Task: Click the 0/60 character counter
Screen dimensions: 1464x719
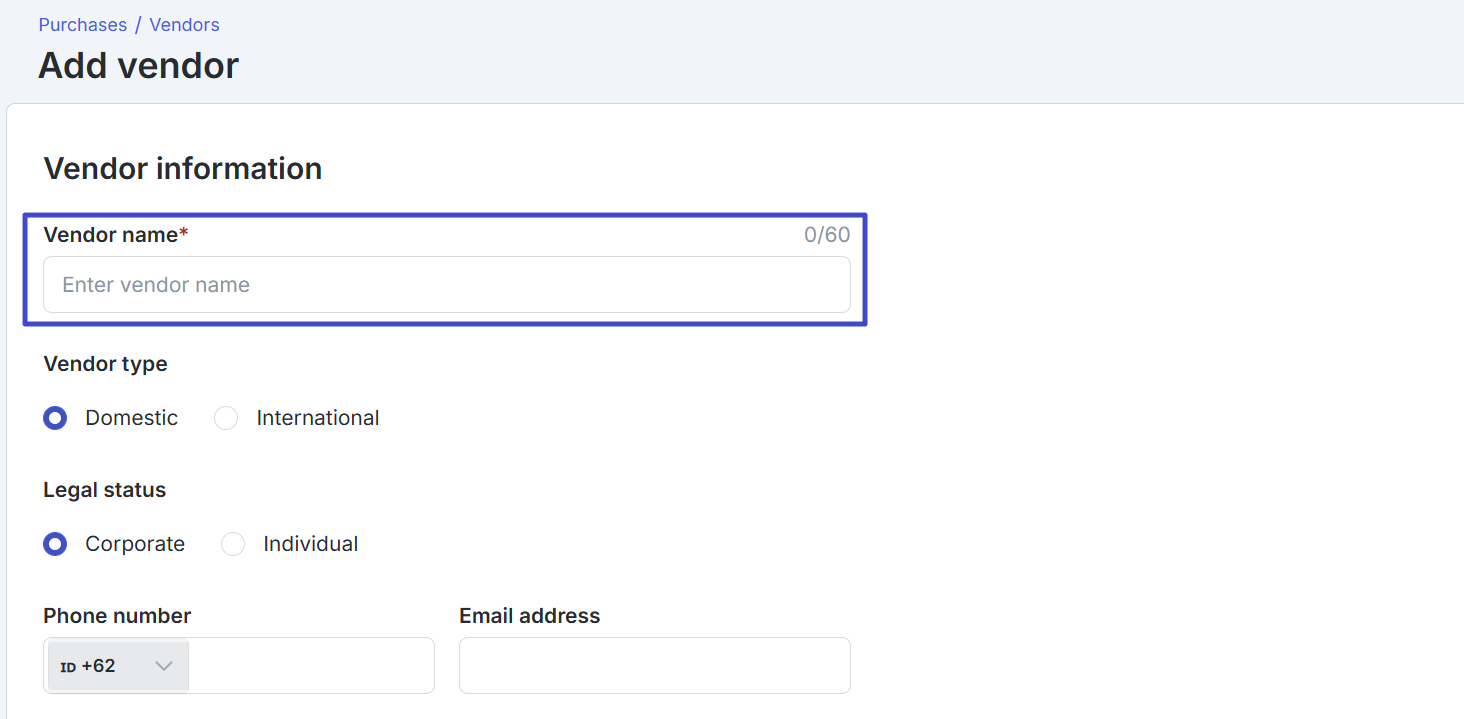Action: click(827, 235)
